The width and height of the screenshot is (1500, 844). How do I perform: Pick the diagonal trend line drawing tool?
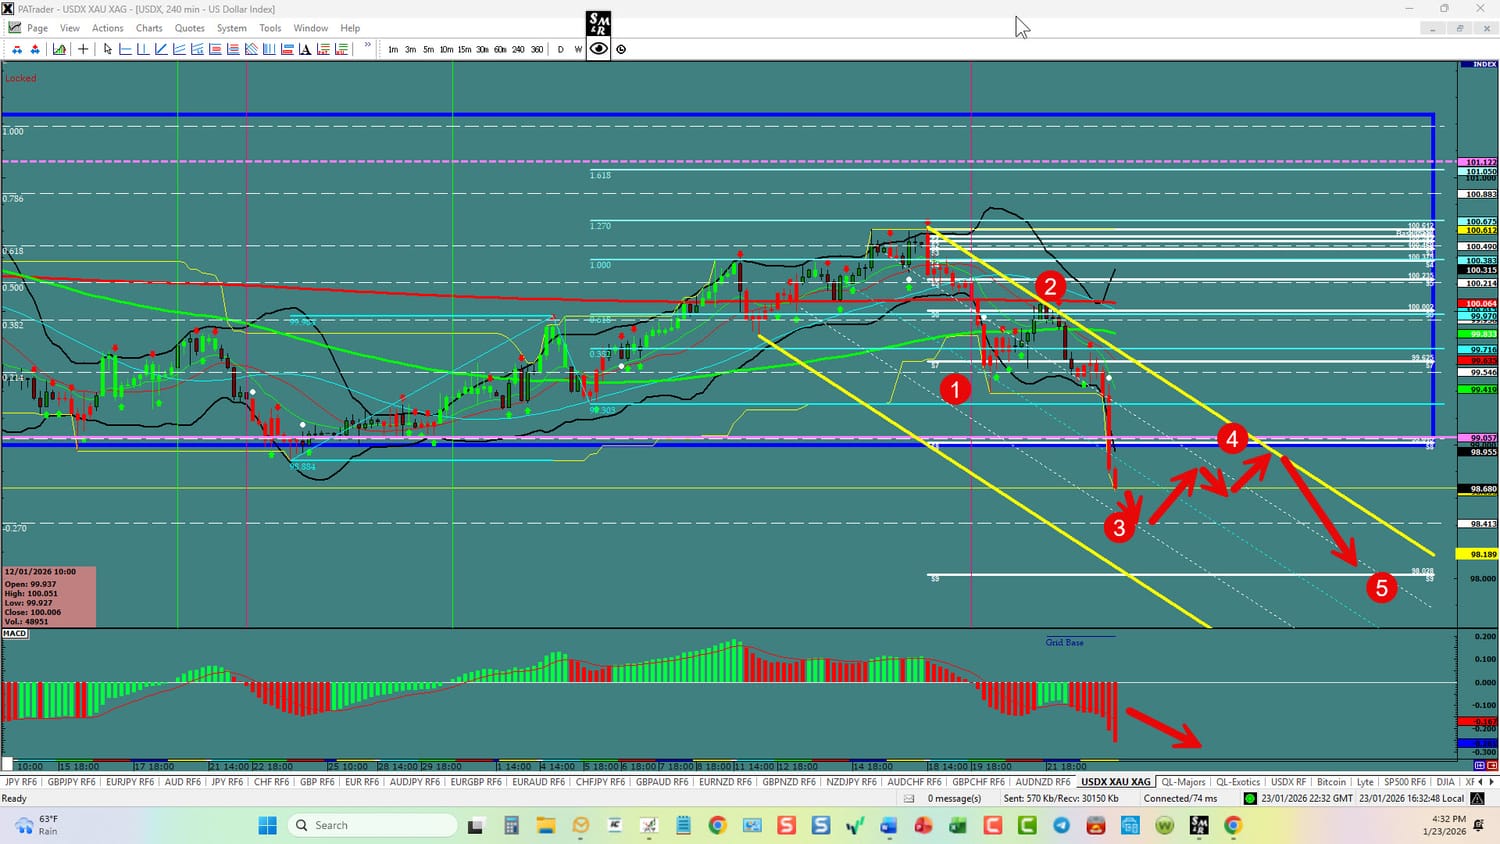(x=161, y=49)
